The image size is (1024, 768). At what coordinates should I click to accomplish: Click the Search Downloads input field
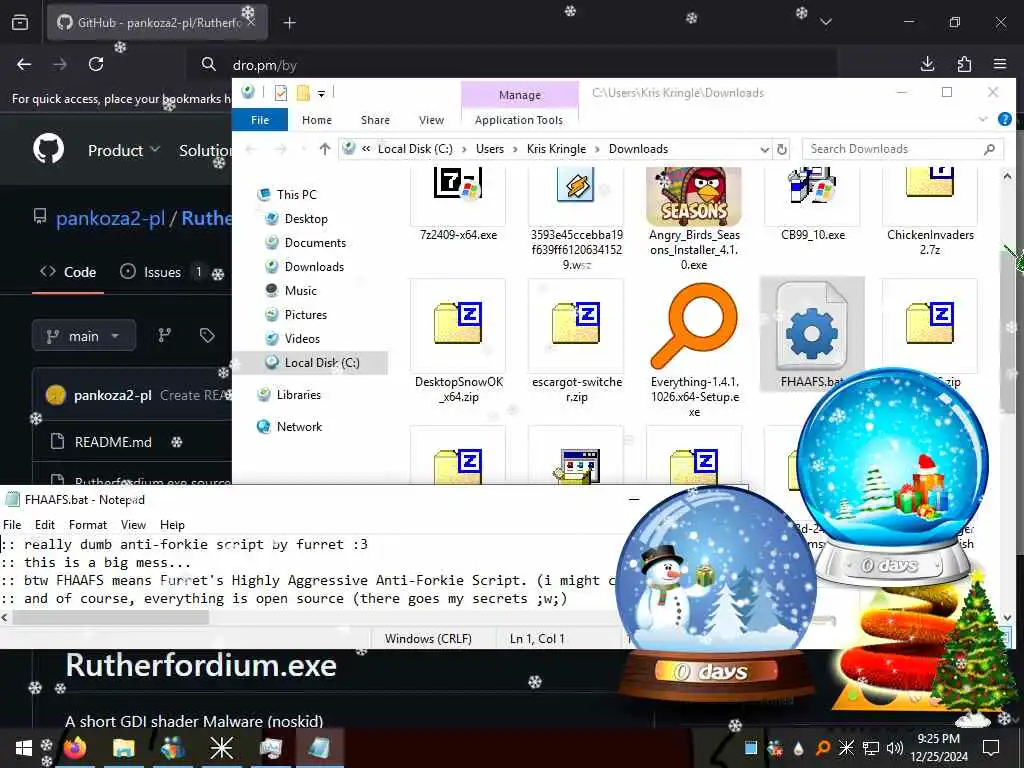(903, 149)
